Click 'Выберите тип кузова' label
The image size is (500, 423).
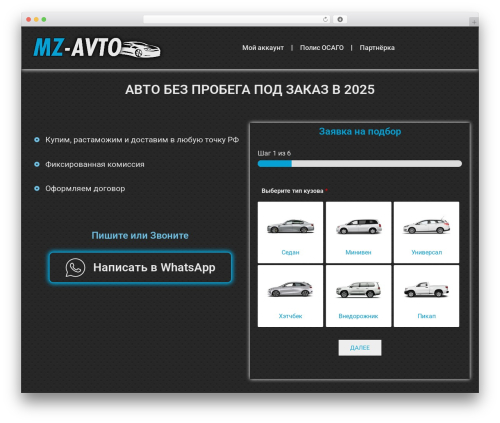click(x=292, y=191)
